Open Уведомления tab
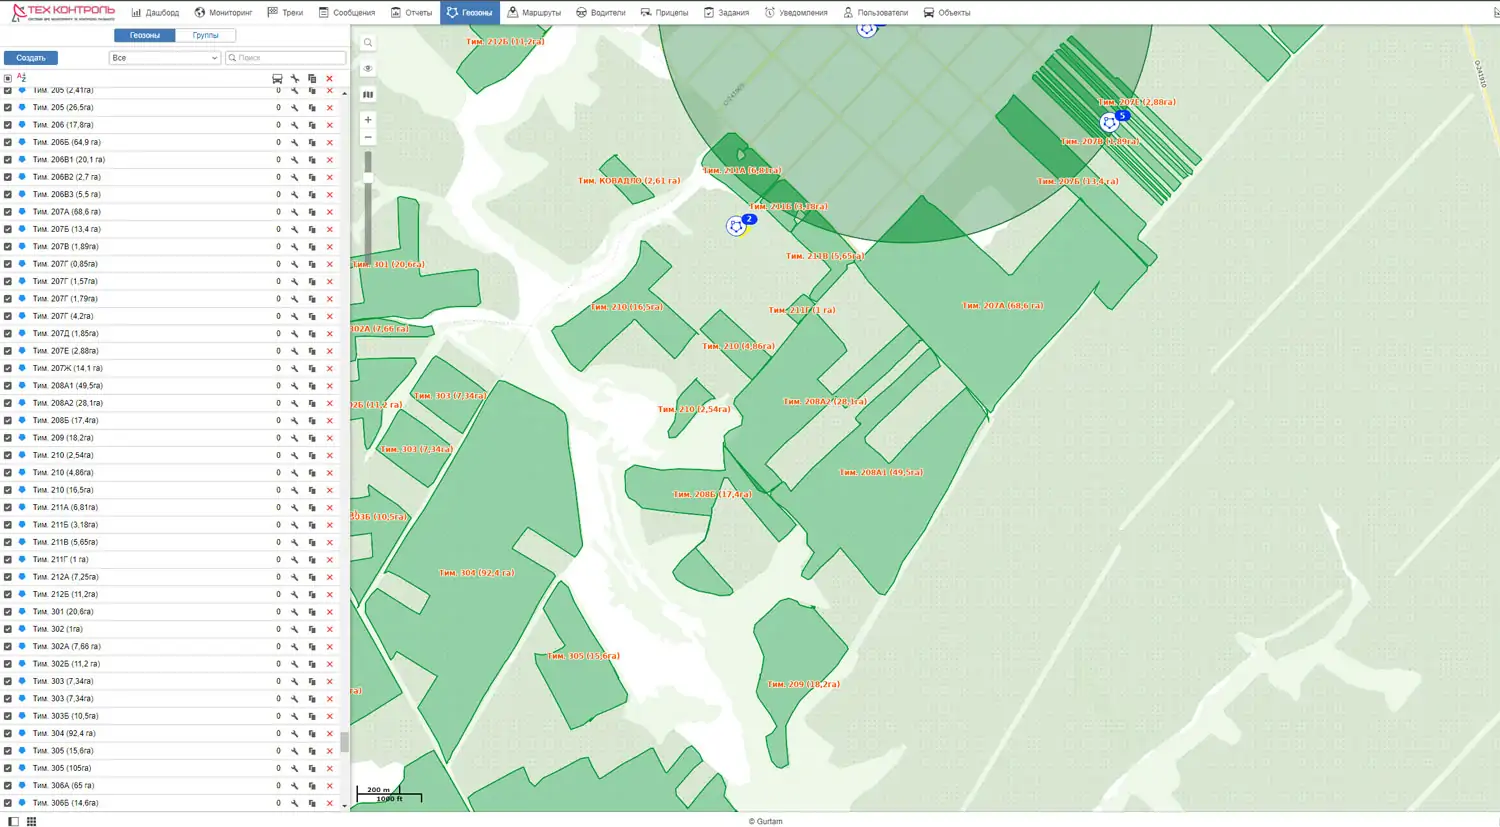This screenshot has width=1500, height=827. (x=796, y=12)
